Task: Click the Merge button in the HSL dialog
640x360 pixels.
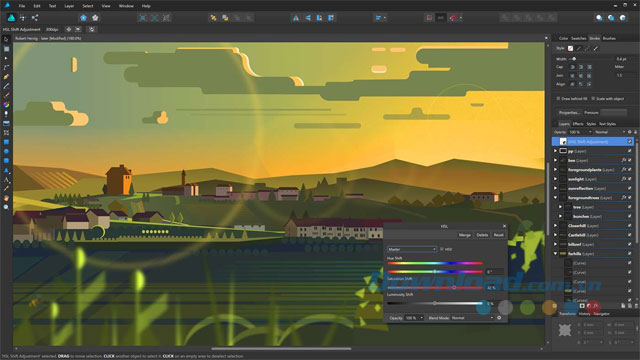Action: pyautogui.click(x=464, y=235)
